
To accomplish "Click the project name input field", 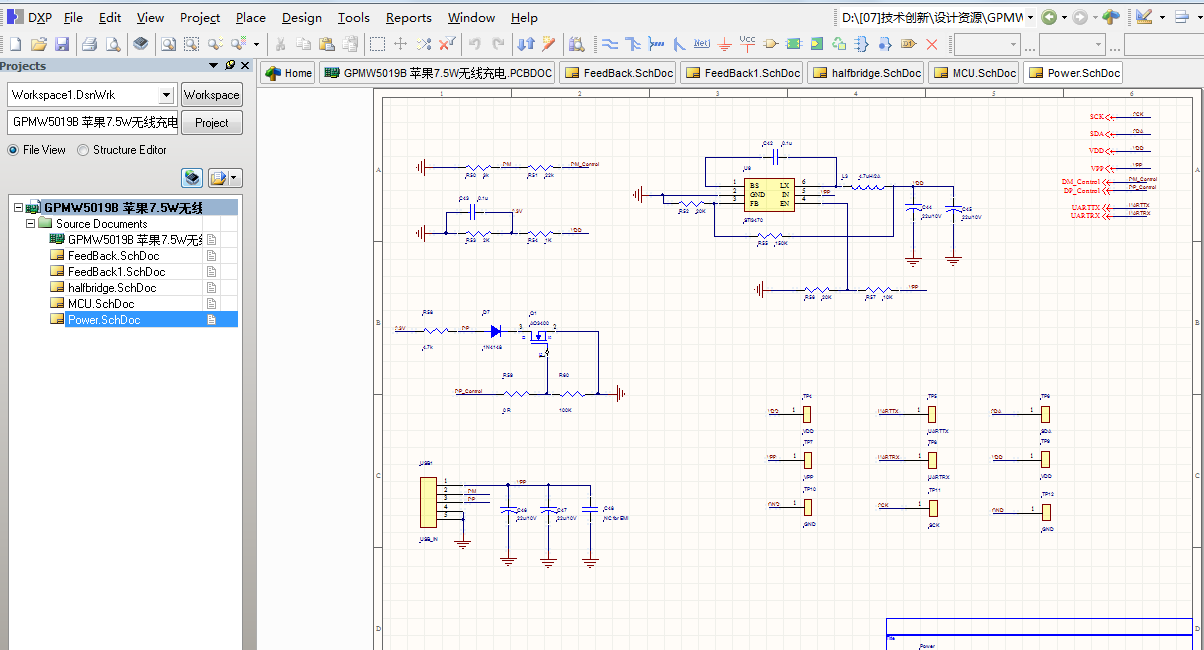I will (93, 123).
